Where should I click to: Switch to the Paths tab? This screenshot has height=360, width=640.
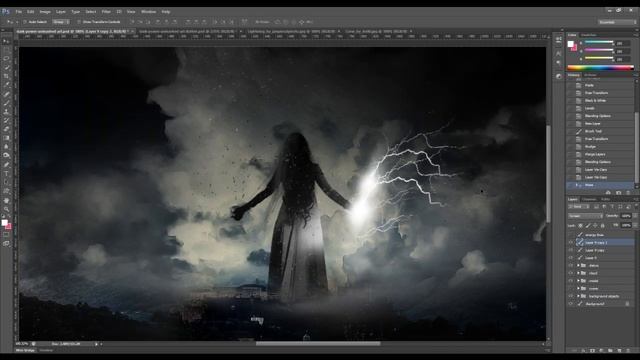606,199
